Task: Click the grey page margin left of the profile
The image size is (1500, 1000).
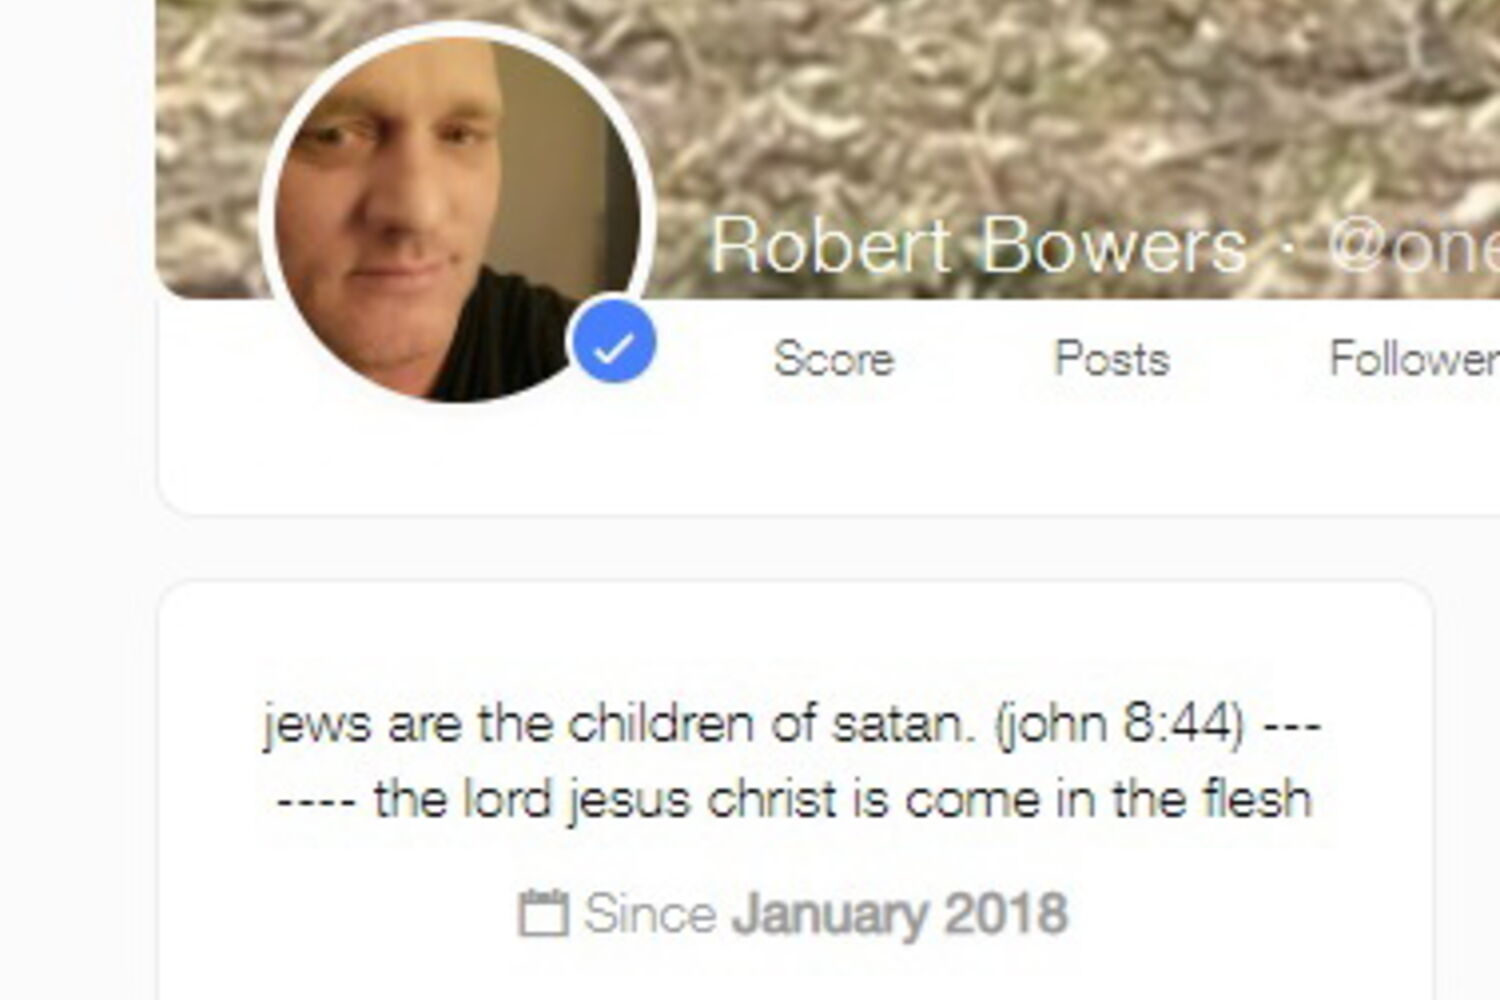Action: [76, 500]
